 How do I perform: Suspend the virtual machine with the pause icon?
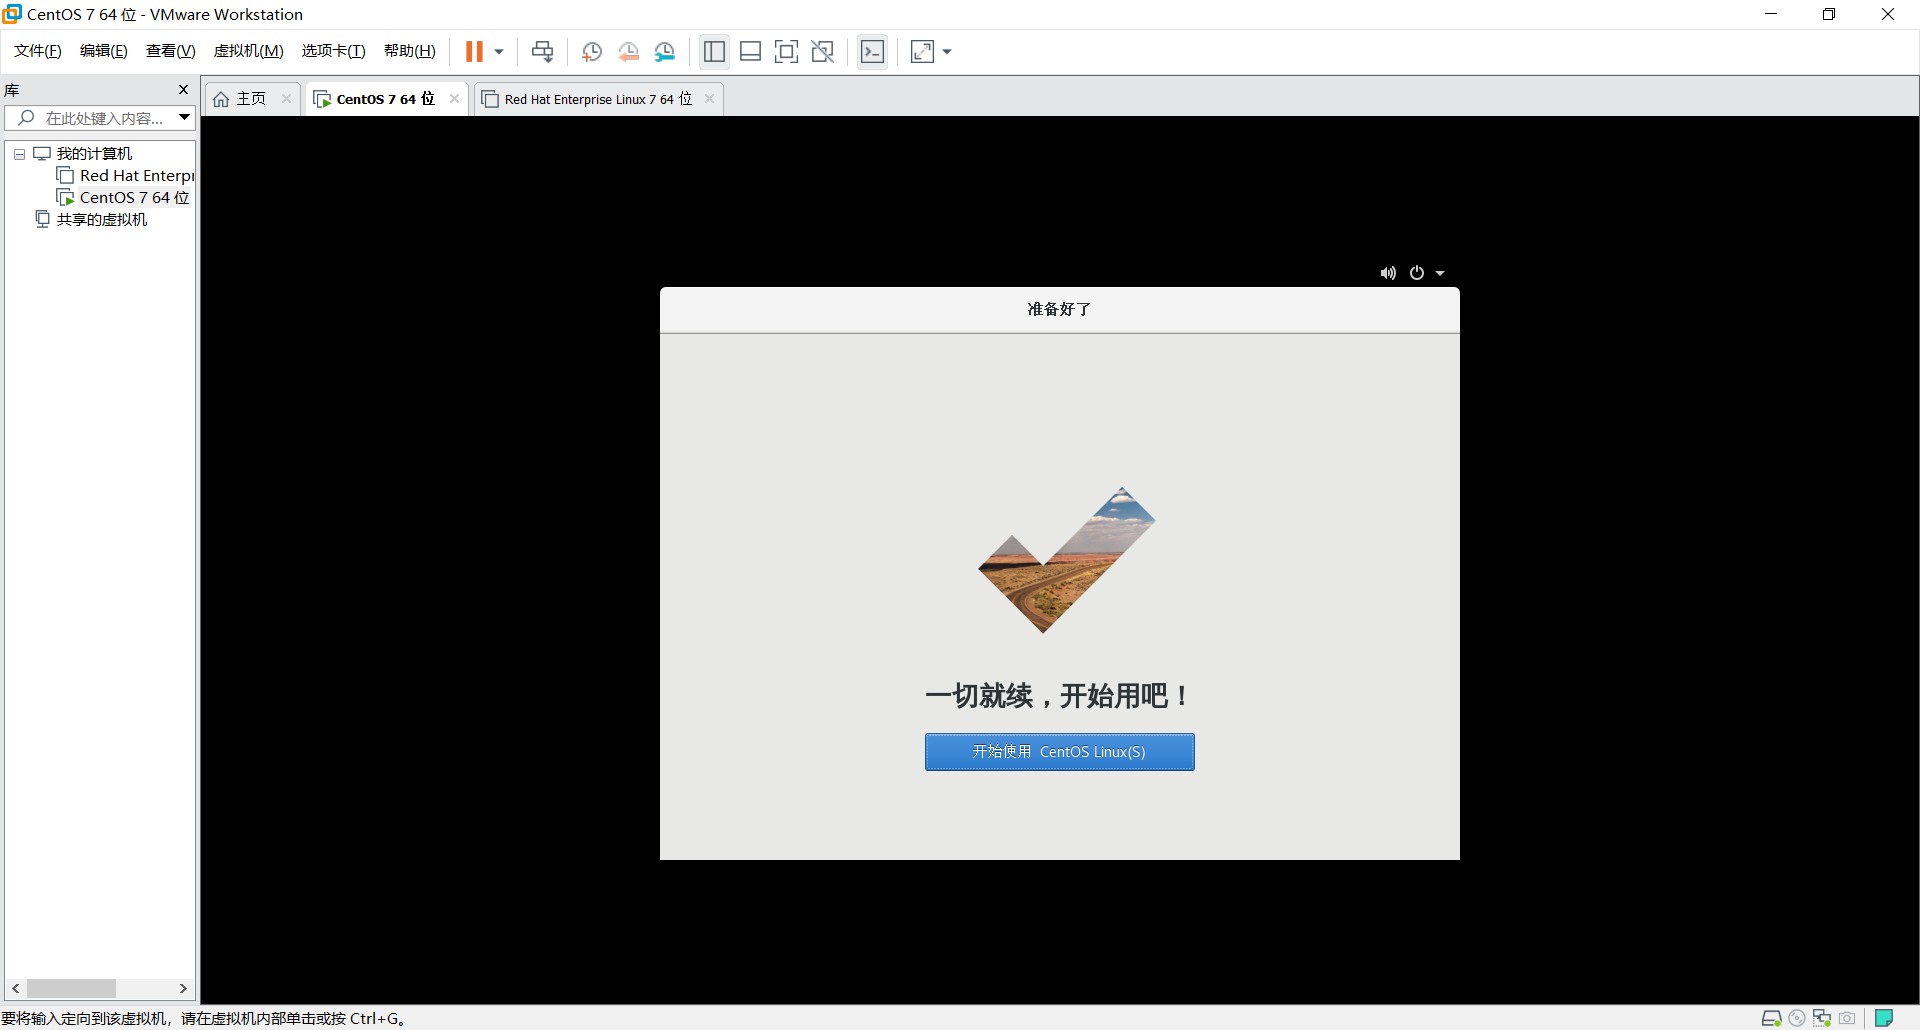(x=476, y=51)
